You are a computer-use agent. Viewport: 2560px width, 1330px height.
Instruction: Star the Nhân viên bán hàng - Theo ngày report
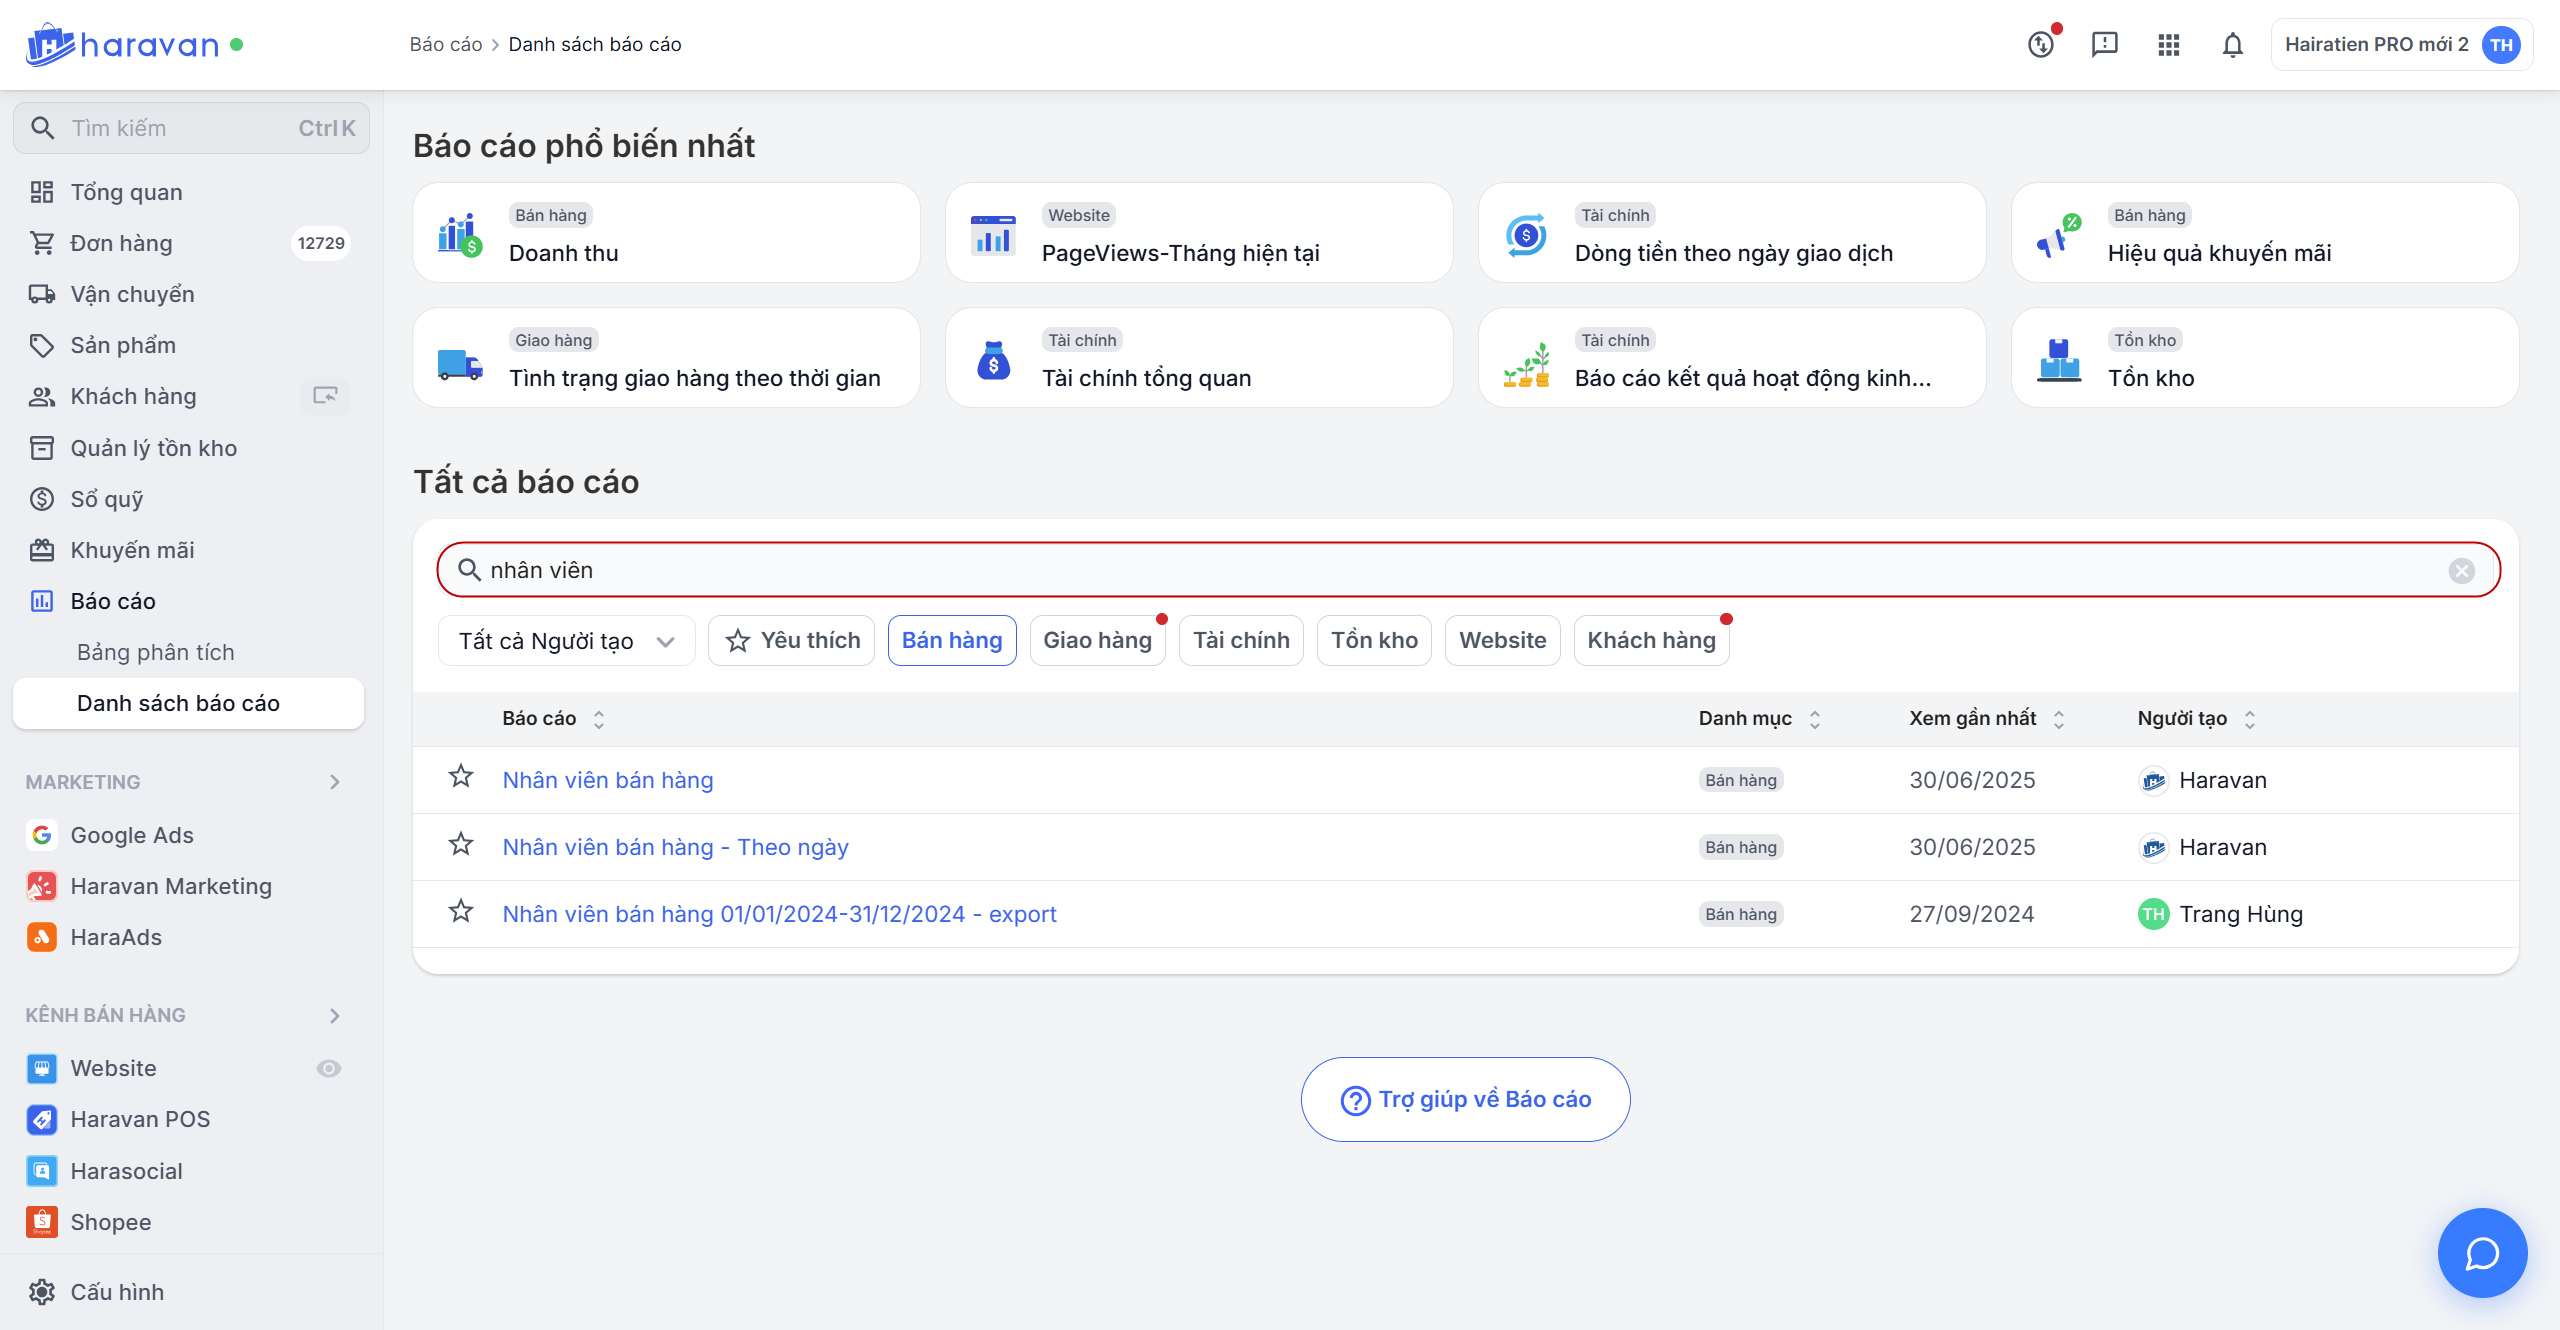pos(461,845)
